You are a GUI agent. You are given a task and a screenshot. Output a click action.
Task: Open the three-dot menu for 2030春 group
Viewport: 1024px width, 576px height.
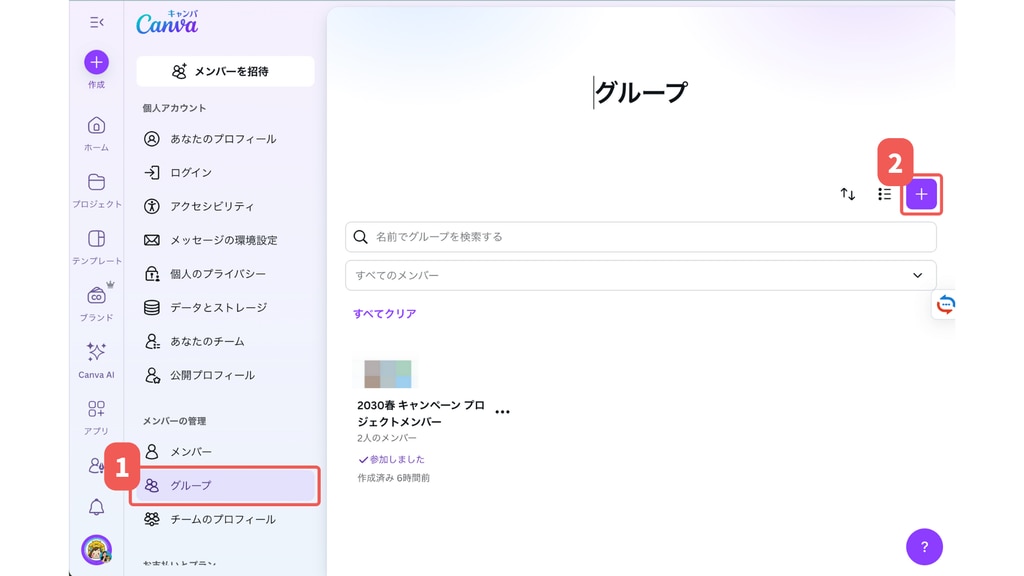502,412
